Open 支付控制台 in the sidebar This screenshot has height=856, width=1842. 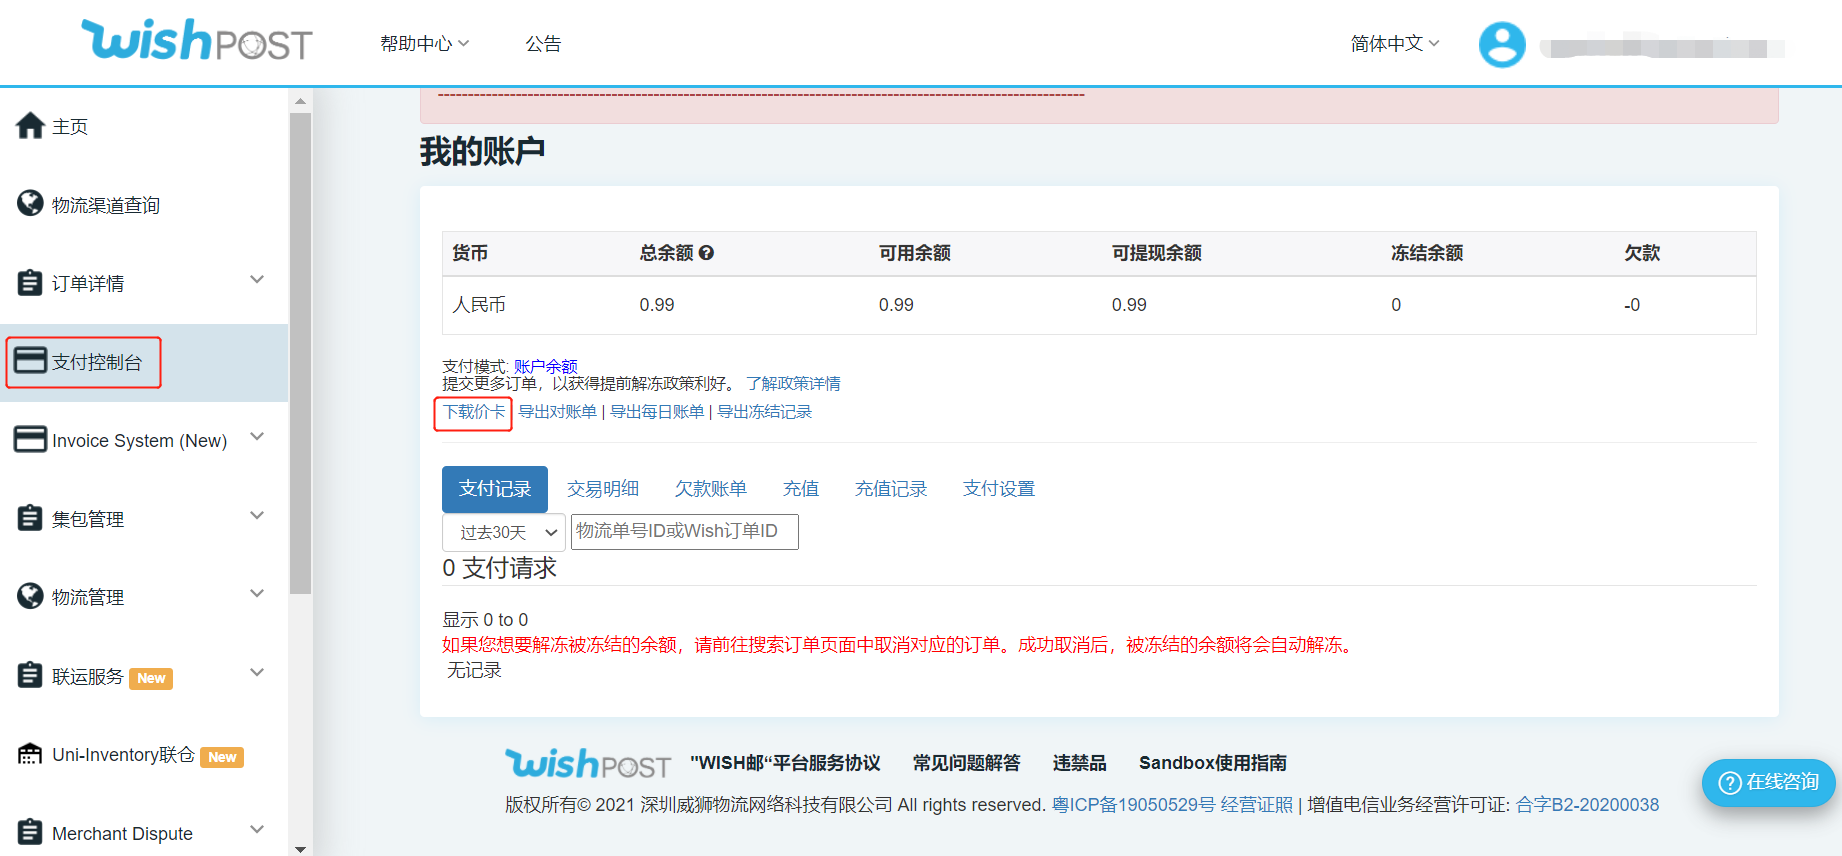97,362
